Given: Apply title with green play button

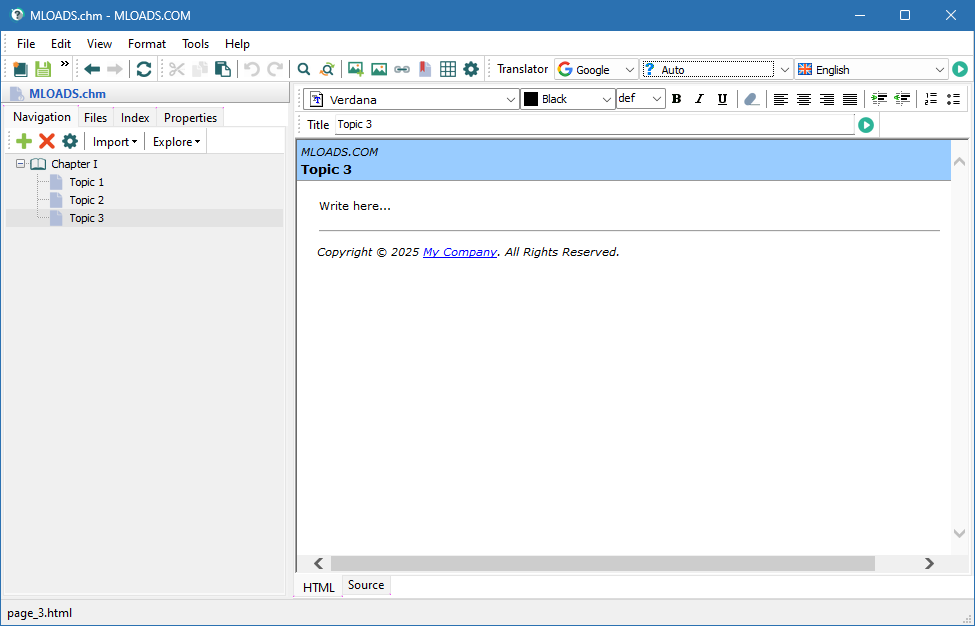Looking at the screenshot, I should tap(866, 125).
